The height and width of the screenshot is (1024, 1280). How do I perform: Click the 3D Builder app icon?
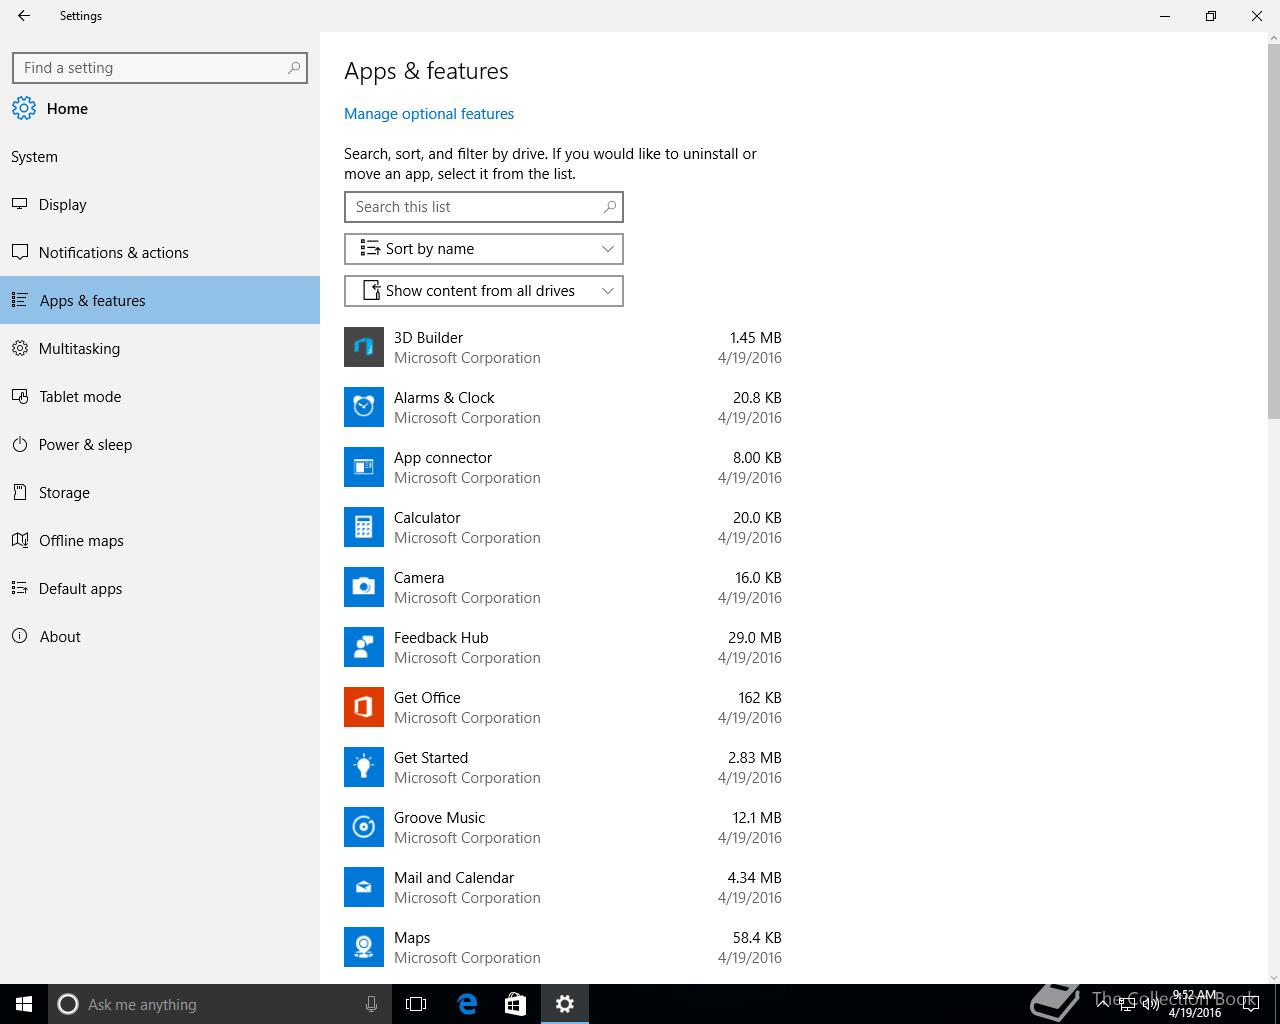(x=364, y=347)
